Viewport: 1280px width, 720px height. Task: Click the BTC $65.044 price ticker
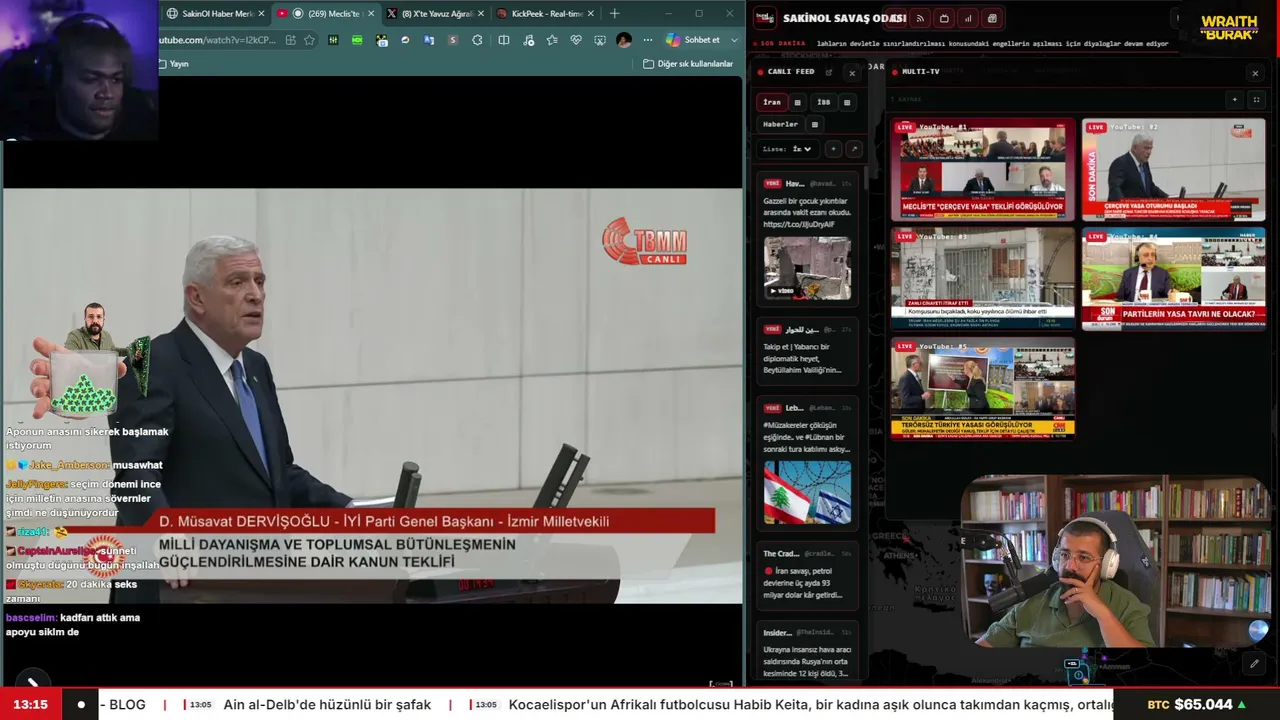tap(1197, 705)
